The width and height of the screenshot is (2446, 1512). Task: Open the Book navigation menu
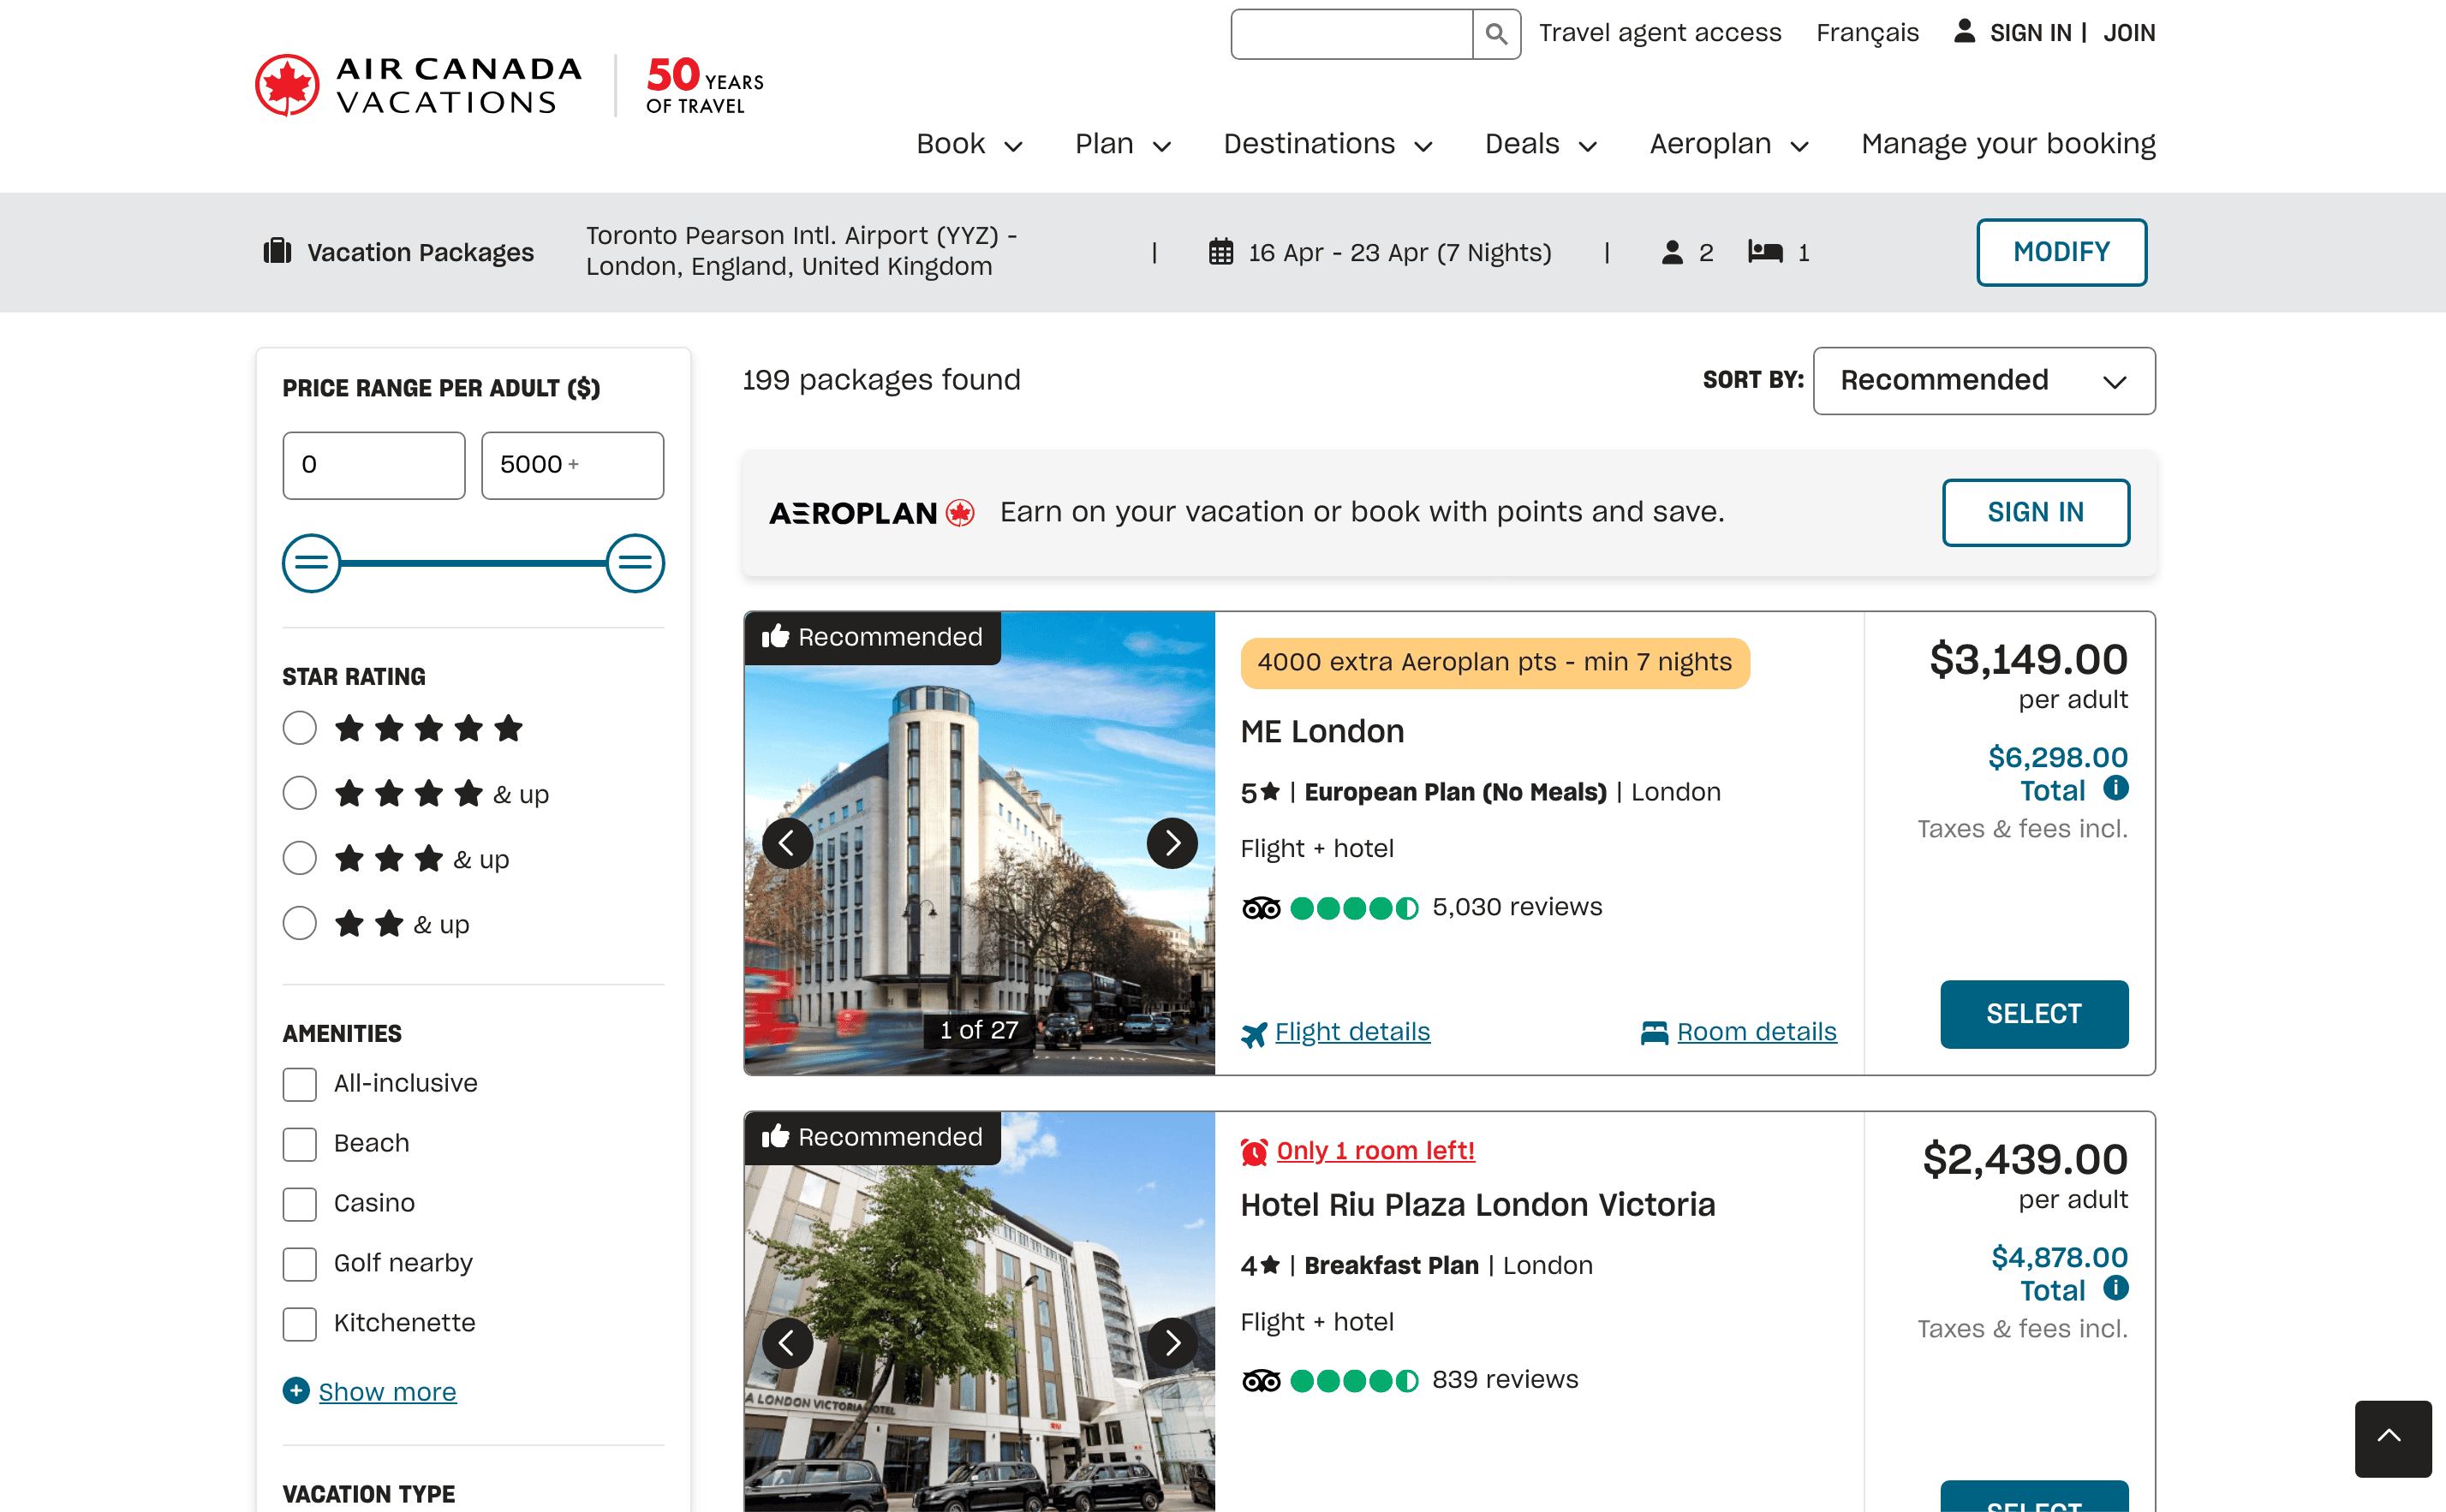968,144
